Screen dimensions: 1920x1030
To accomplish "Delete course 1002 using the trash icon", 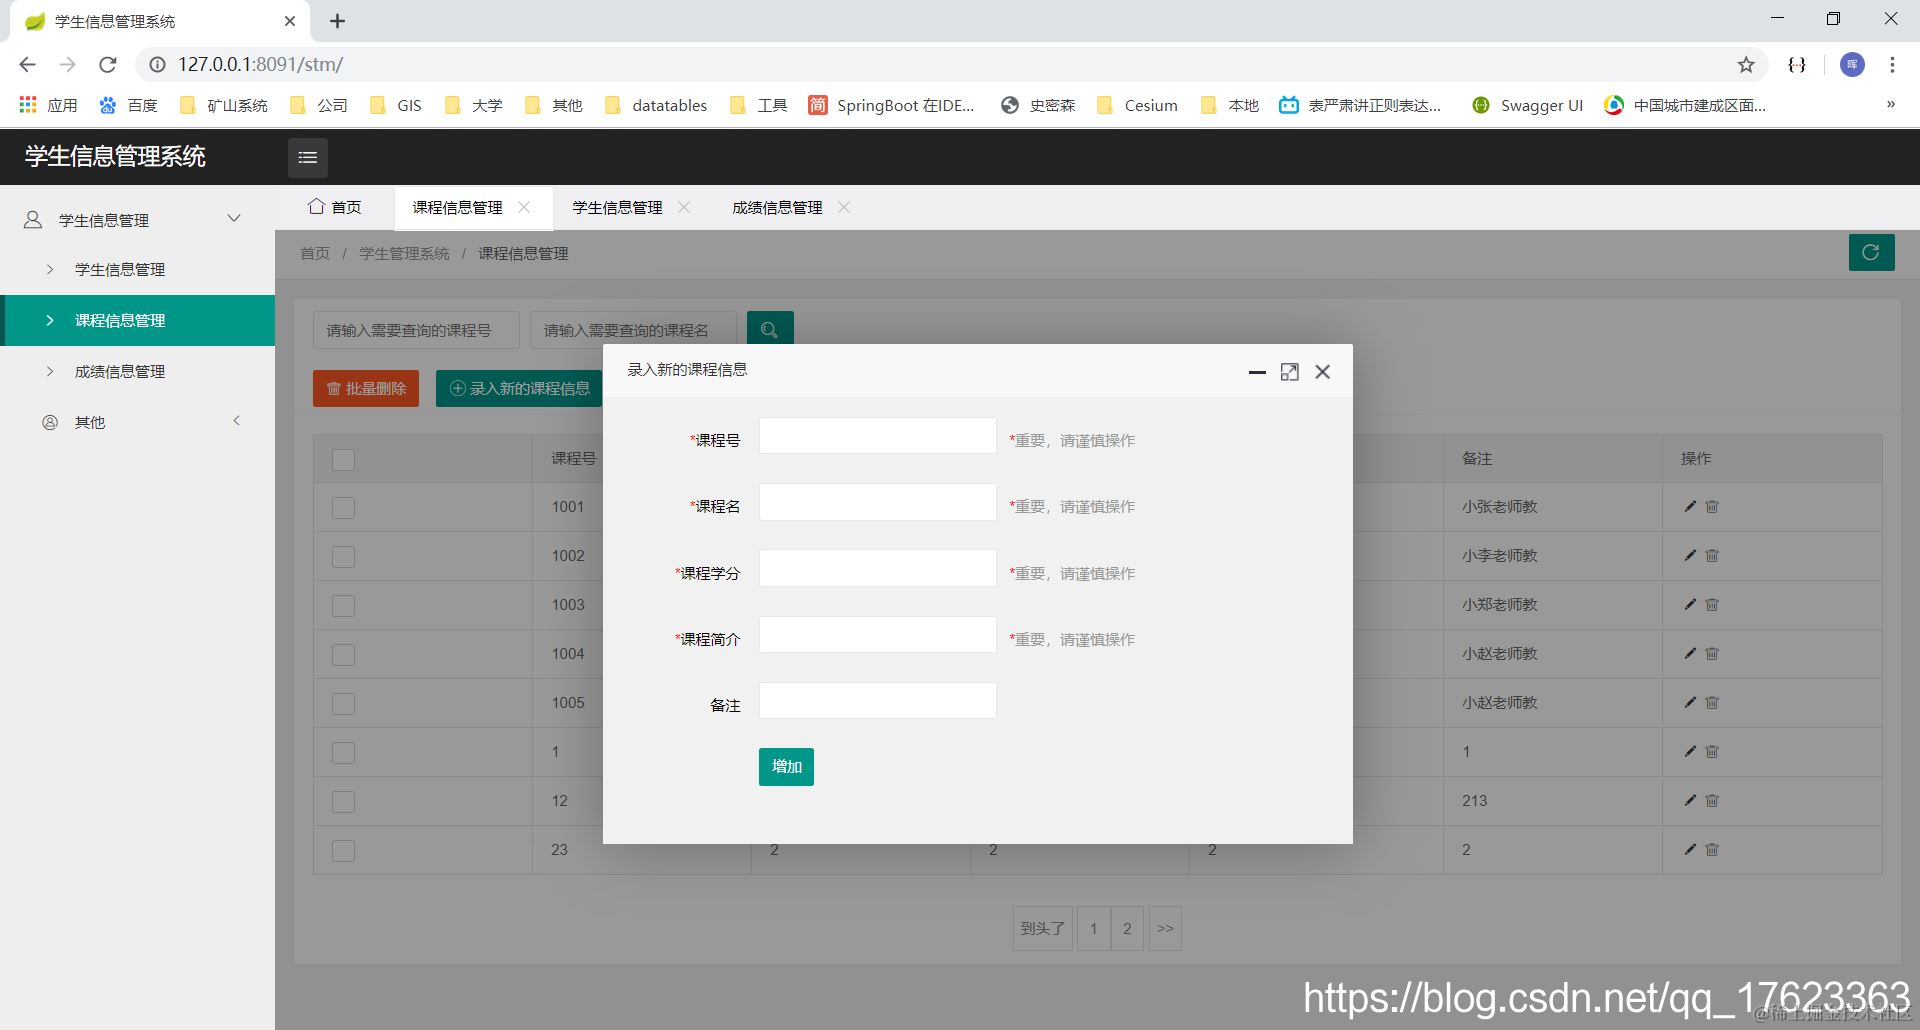I will tap(1712, 555).
